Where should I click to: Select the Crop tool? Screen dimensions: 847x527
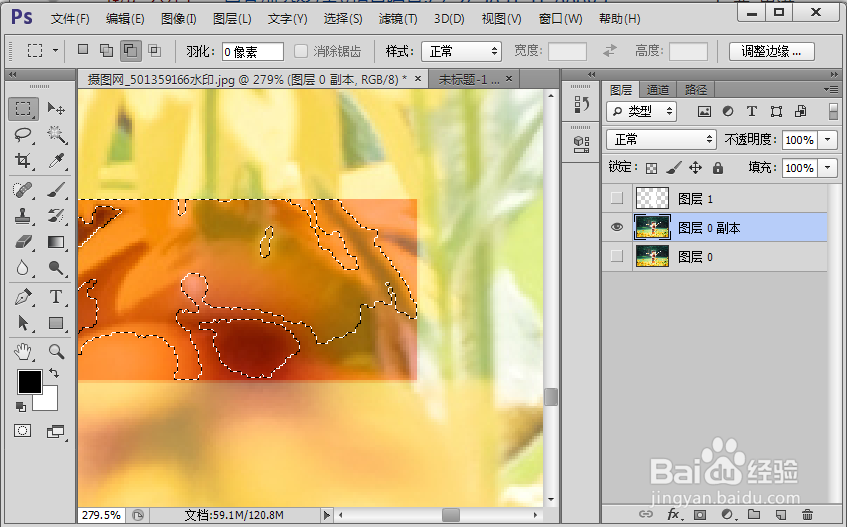click(23, 160)
